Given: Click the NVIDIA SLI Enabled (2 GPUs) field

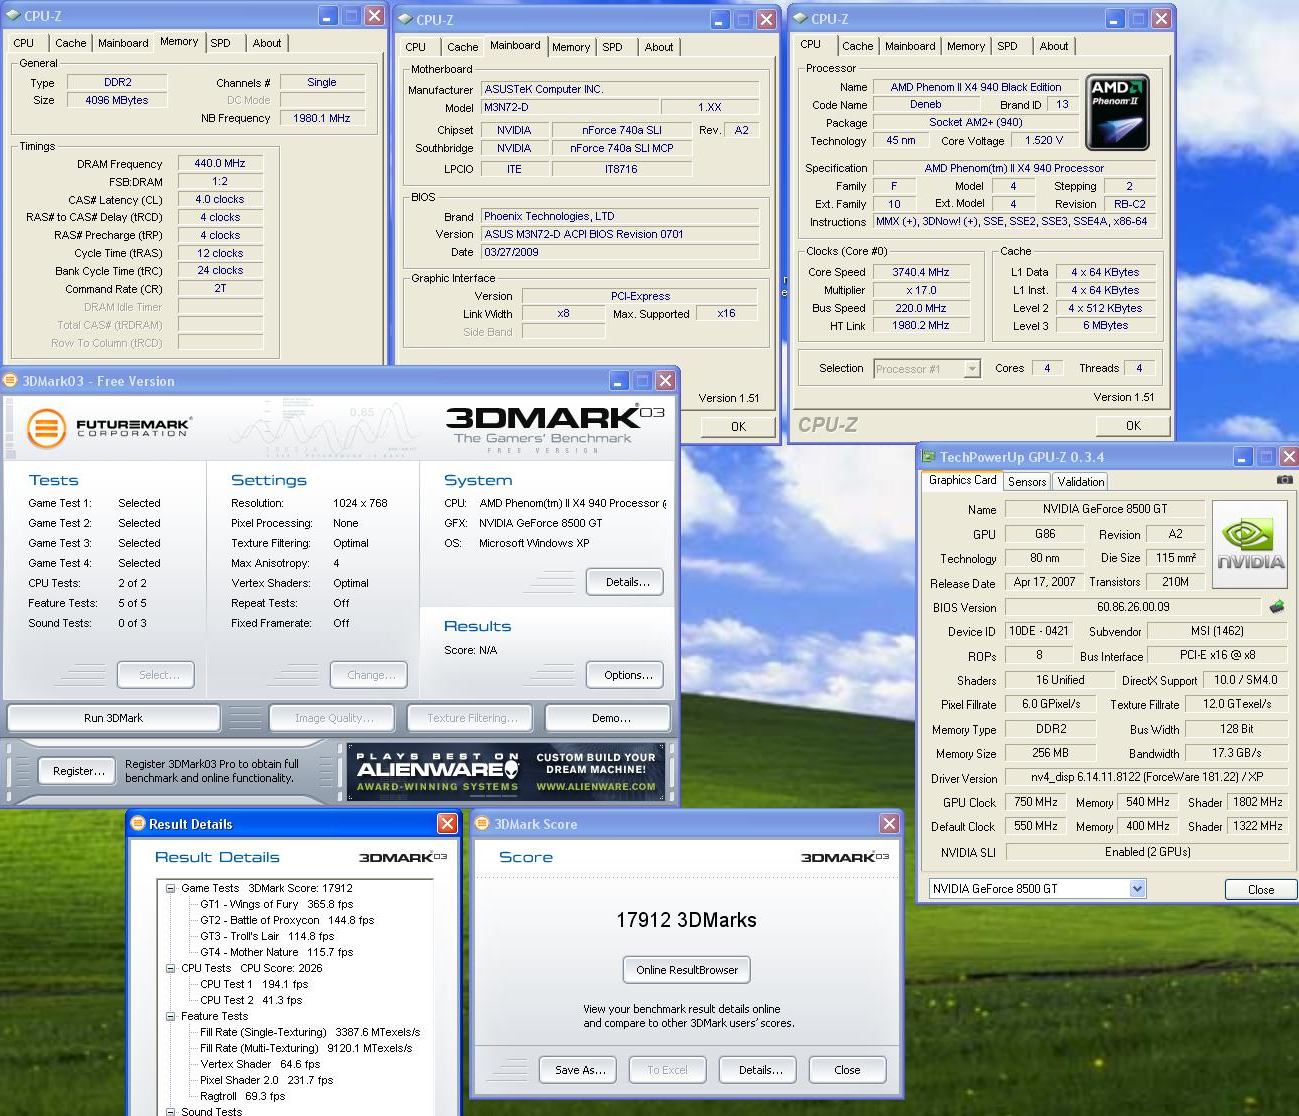Looking at the screenshot, I should click(1146, 852).
